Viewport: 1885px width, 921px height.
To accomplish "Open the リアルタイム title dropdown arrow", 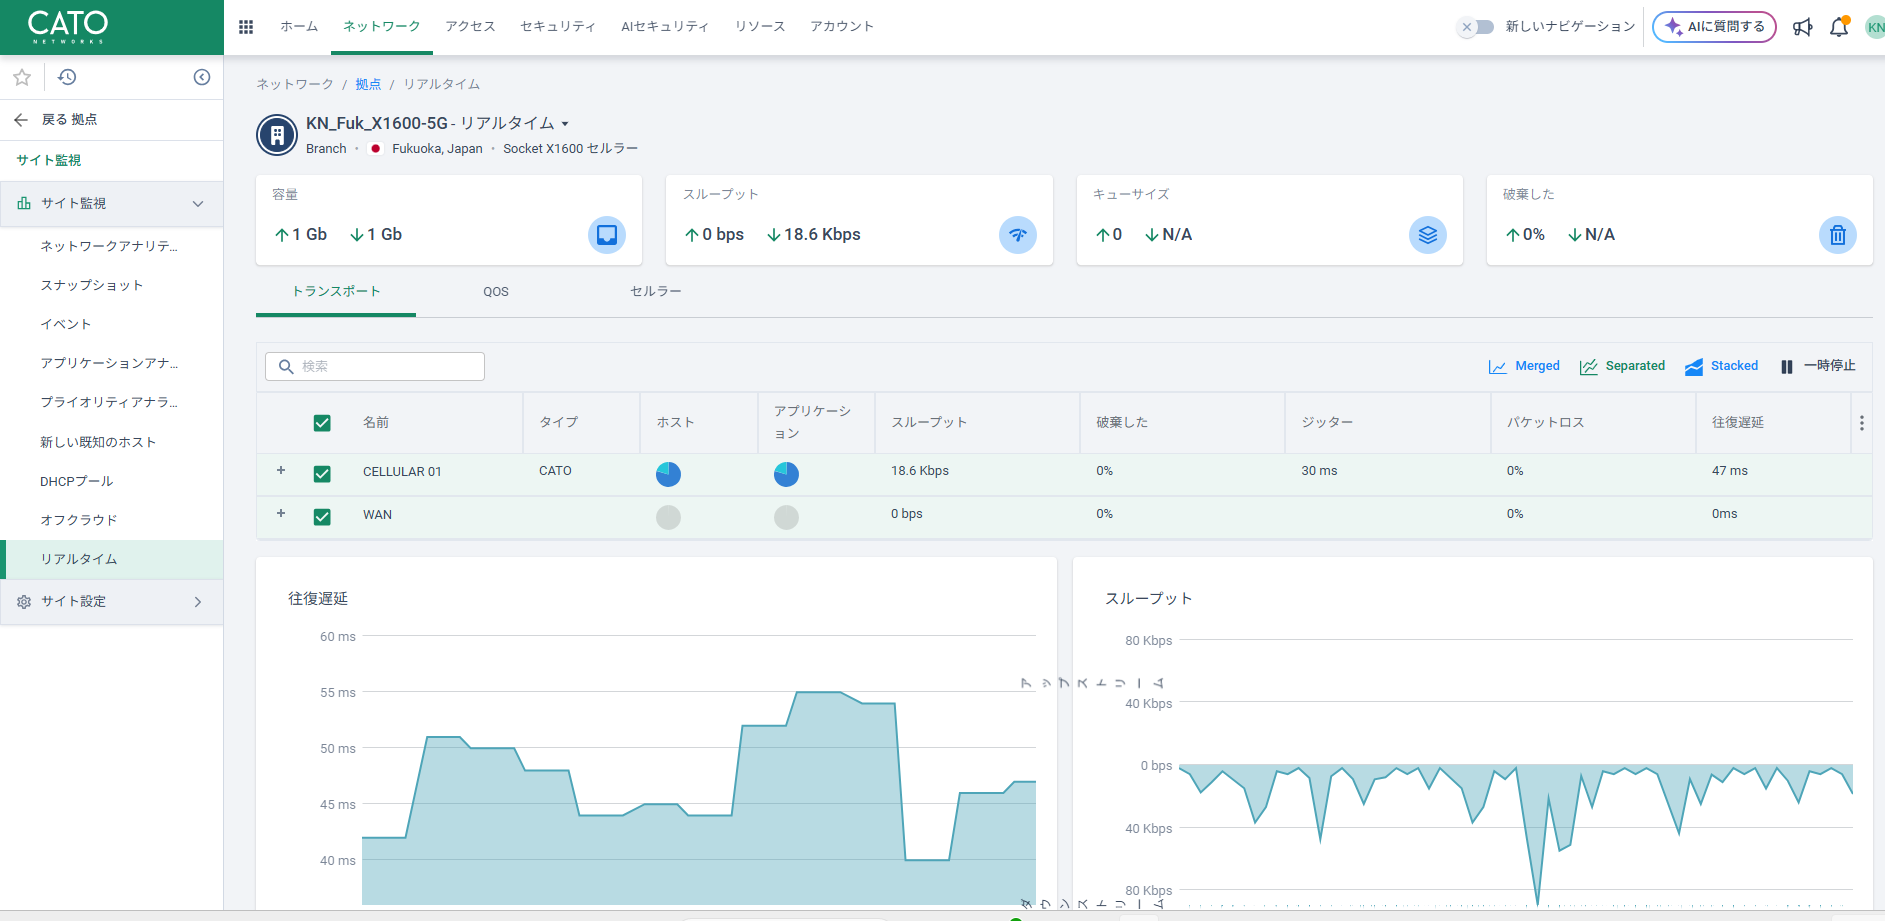I will (565, 124).
